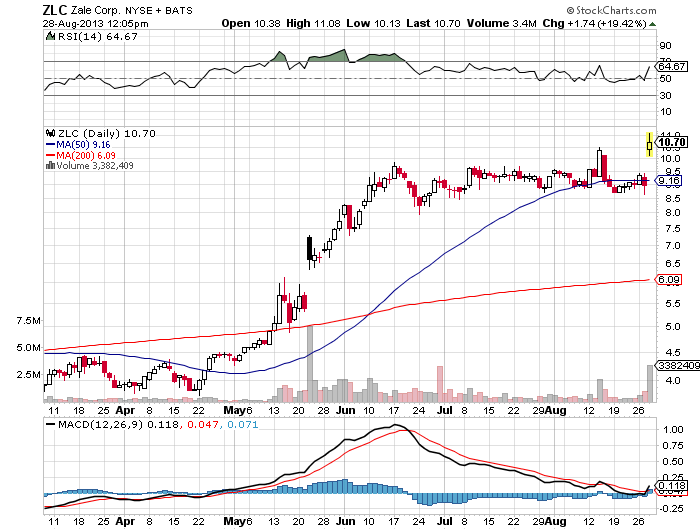Click the 7.0 price axis label
Viewport: 700px width, 530px height.
tap(672, 246)
